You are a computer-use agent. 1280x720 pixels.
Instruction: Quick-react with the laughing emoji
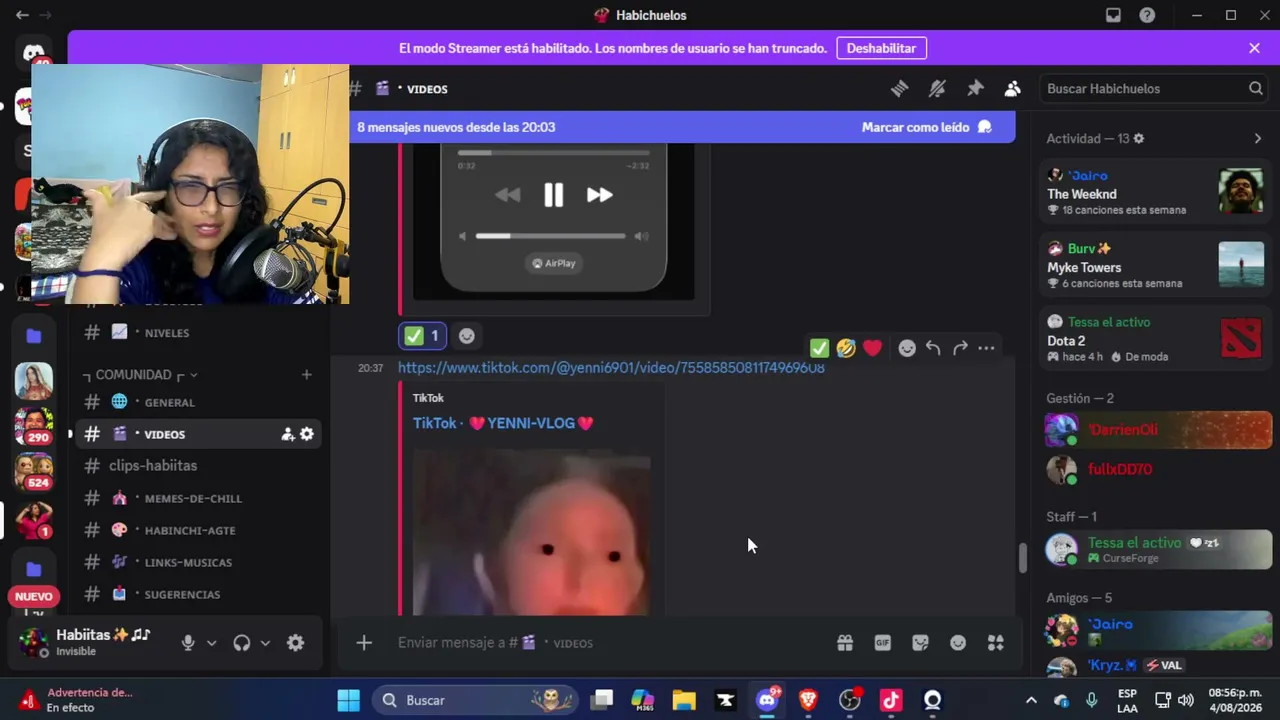[846, 348]
